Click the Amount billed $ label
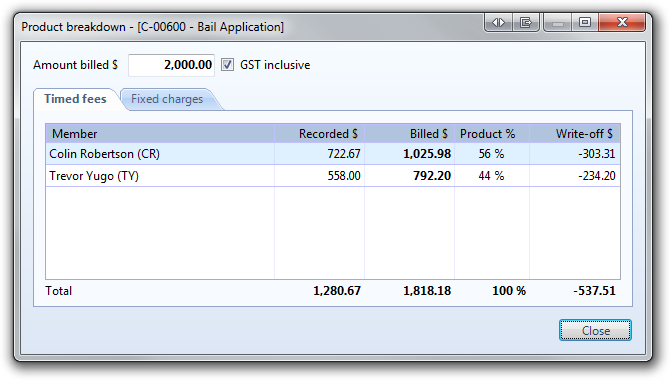Viewport: 671px width, 381px height. pos(75,65)
